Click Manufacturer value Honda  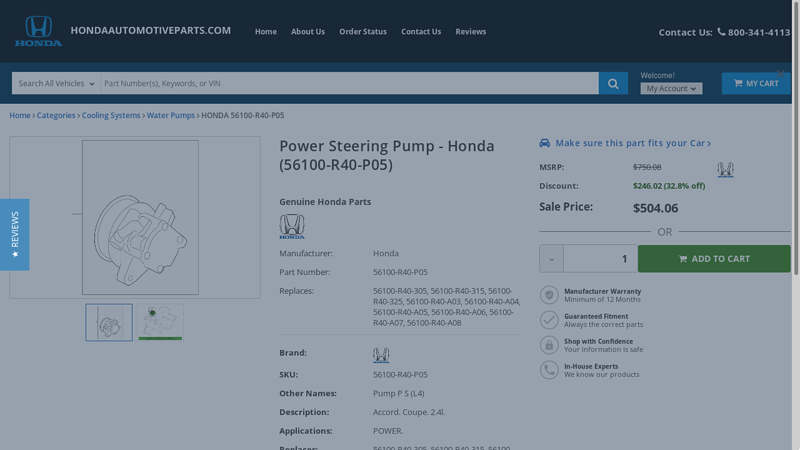coord(386,253)
